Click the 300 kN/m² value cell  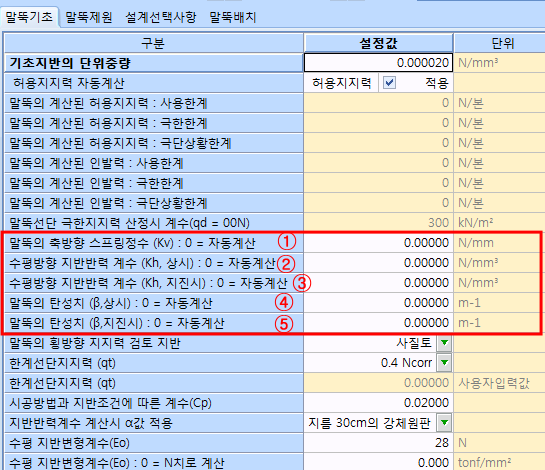(379, 223)
